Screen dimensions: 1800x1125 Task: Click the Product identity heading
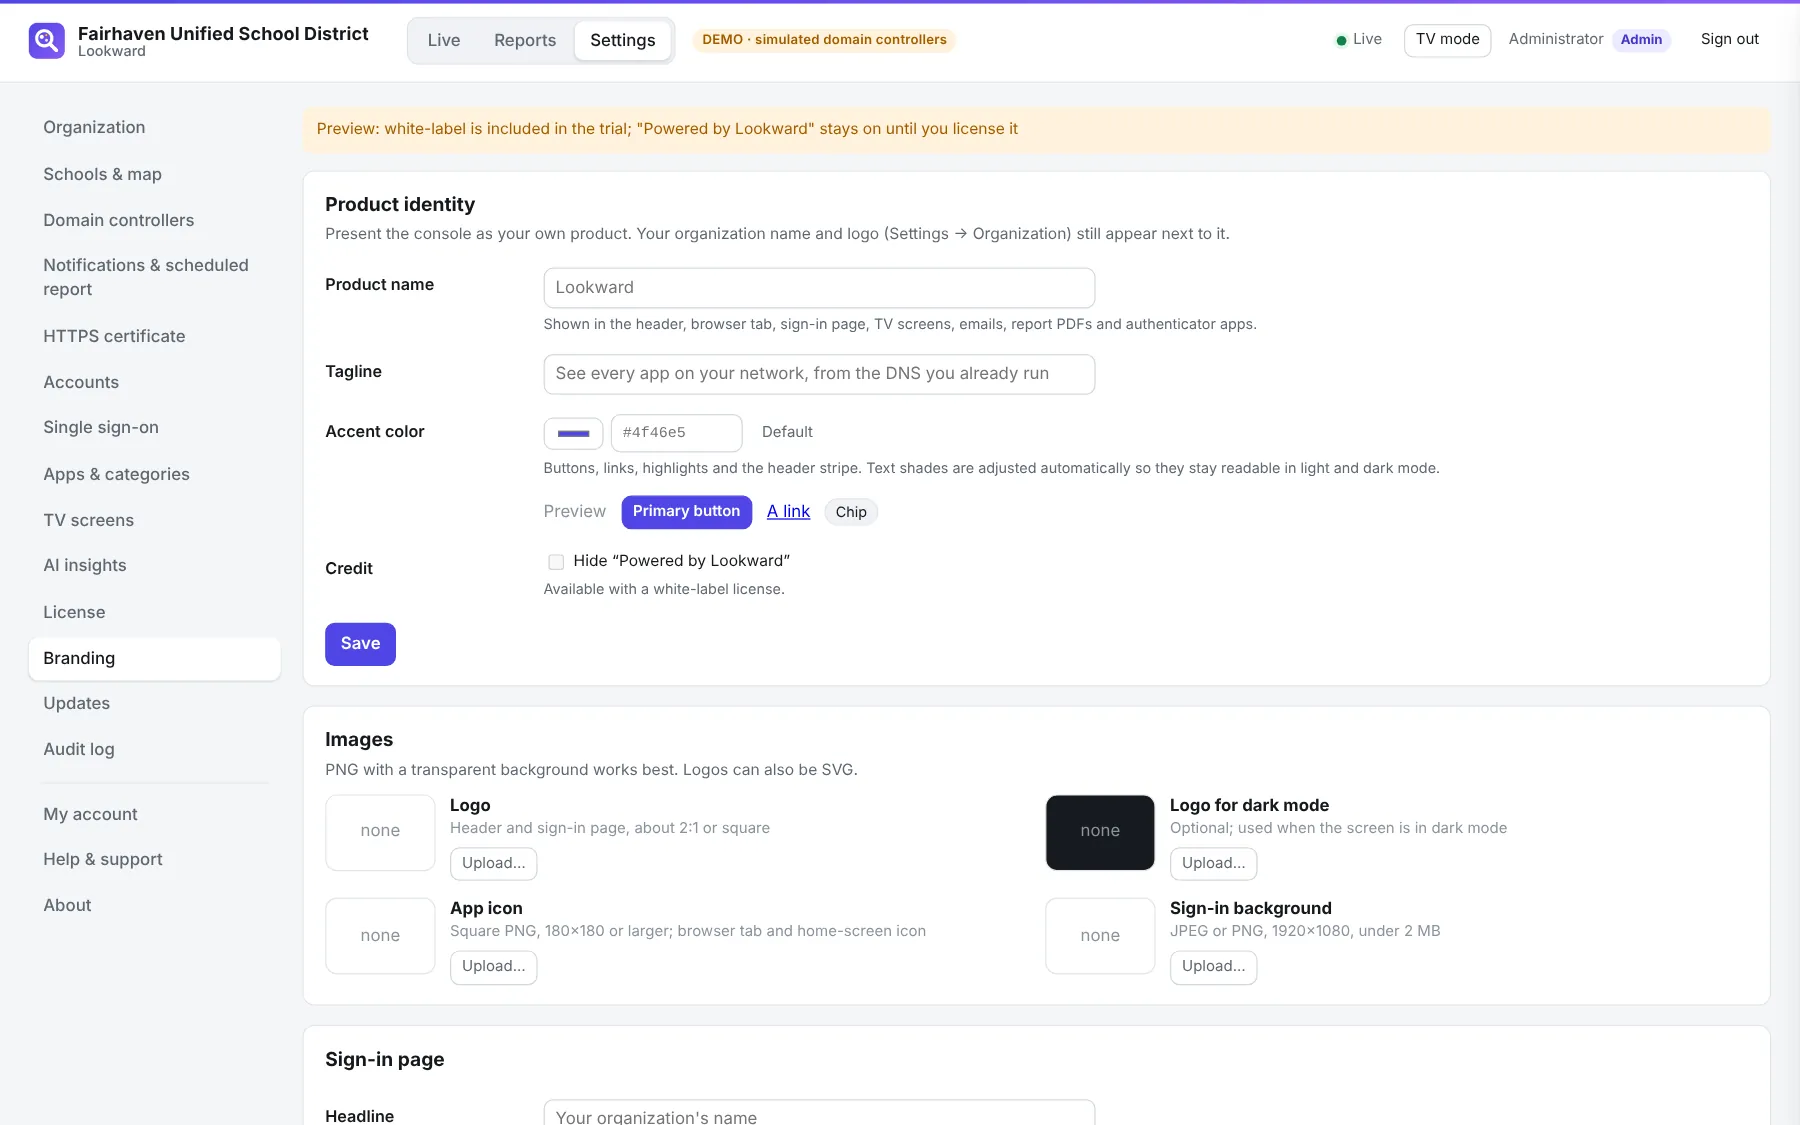[x=400, y=204]
